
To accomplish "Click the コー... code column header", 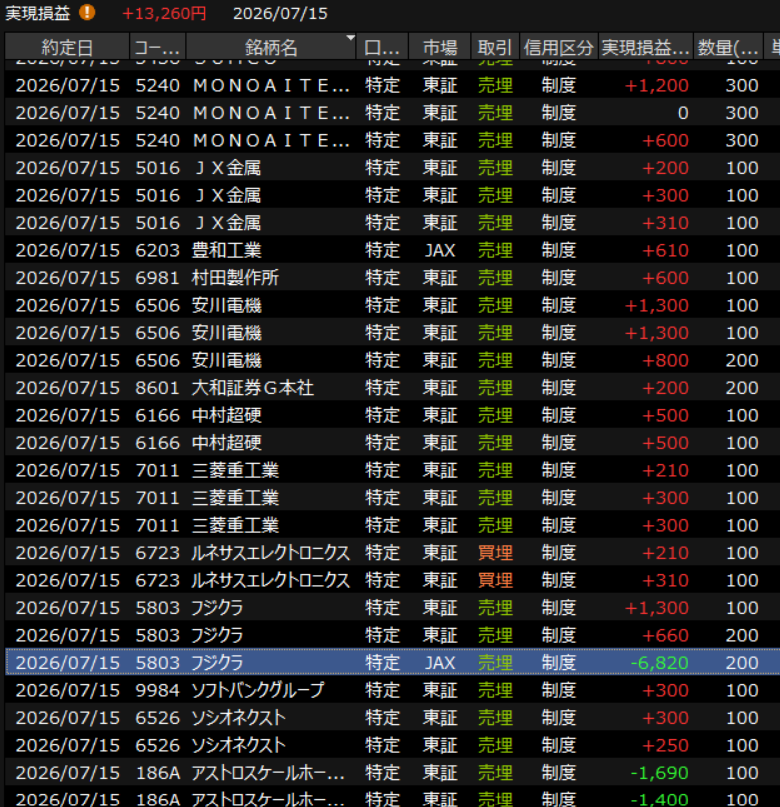I will pyautogui.click(x=157, y=48).
